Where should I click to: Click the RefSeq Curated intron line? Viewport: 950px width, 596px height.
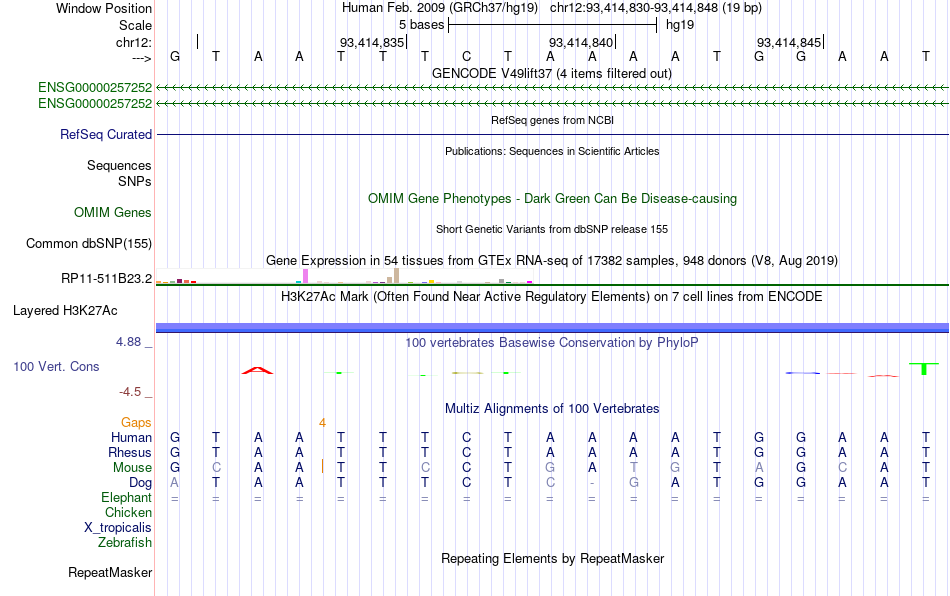(552, 134)
